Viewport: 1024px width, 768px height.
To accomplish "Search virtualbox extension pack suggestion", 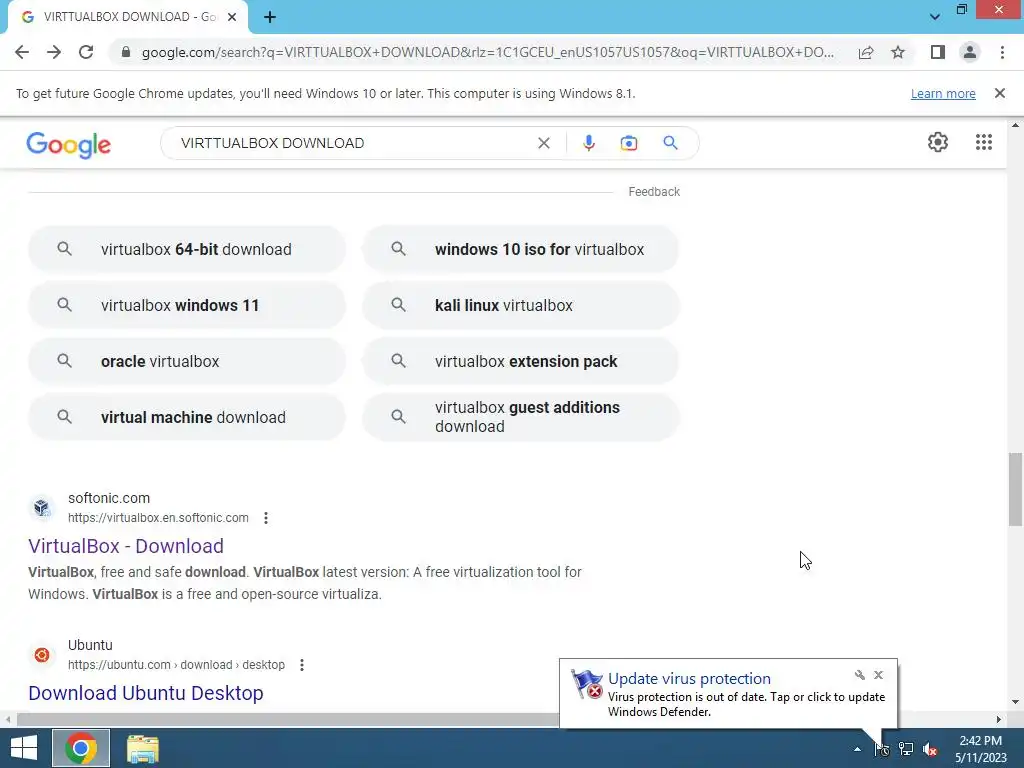I will point(521,362).
